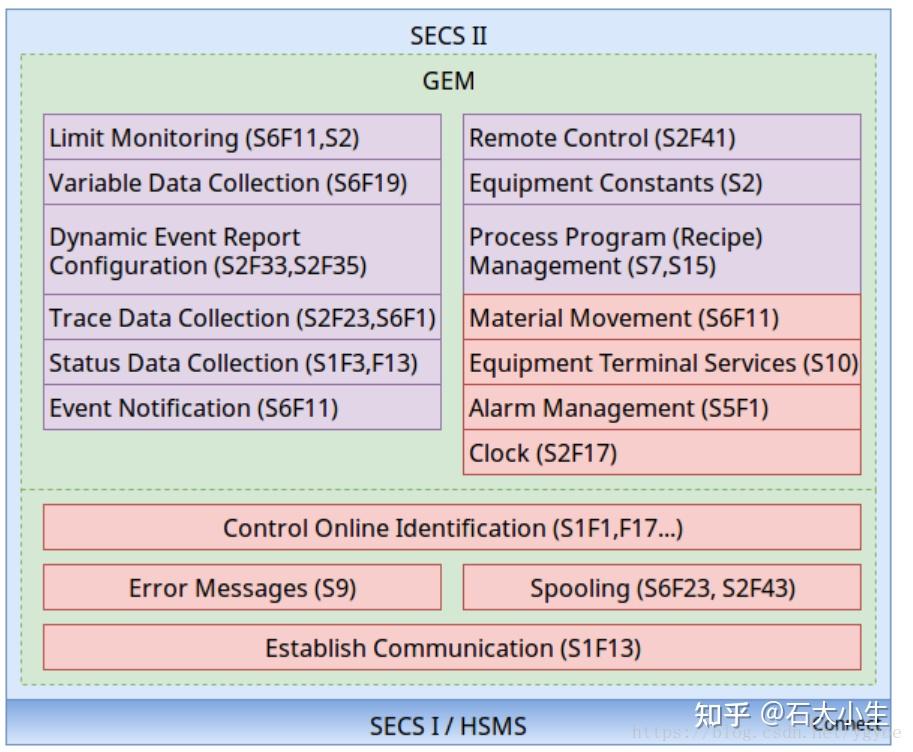Select the Alarm Management (S5F1) block
Viewport: 913px width, 752px height.
click(661, 408)
